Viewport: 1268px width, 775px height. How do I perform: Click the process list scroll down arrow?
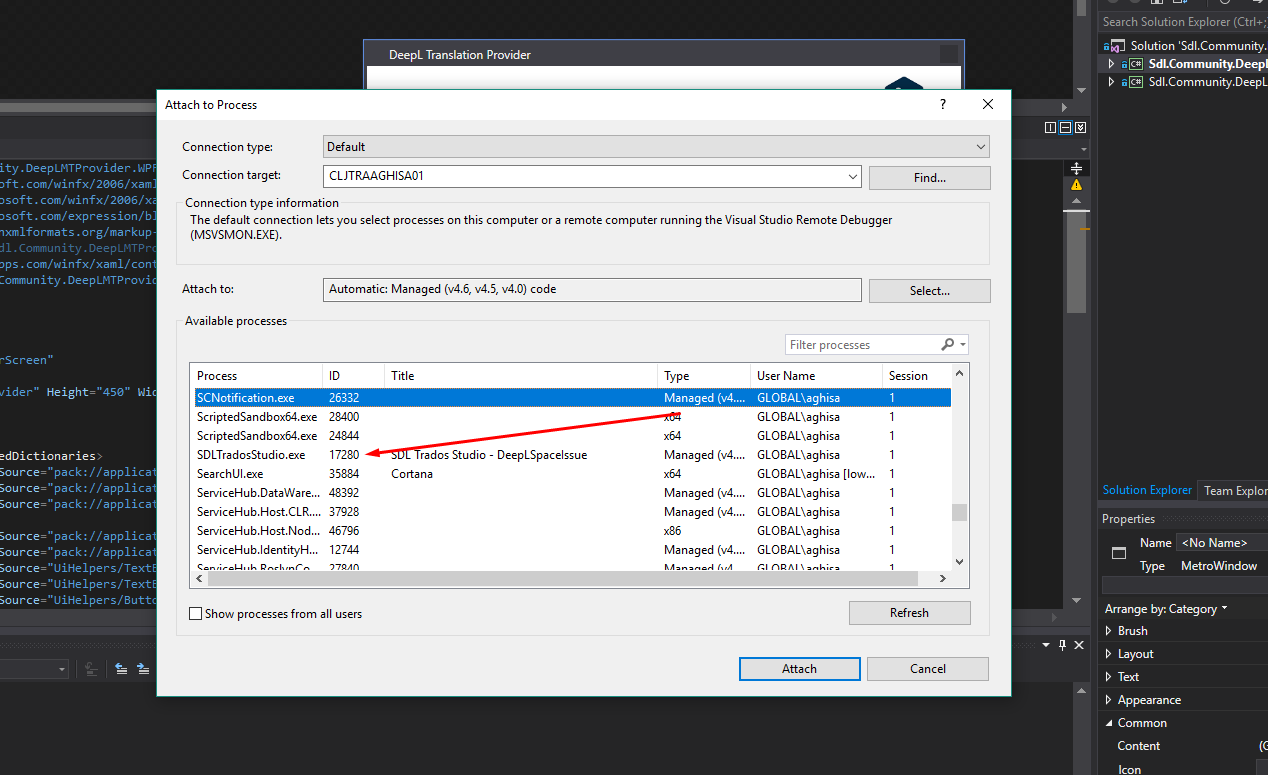coord(959,562)
